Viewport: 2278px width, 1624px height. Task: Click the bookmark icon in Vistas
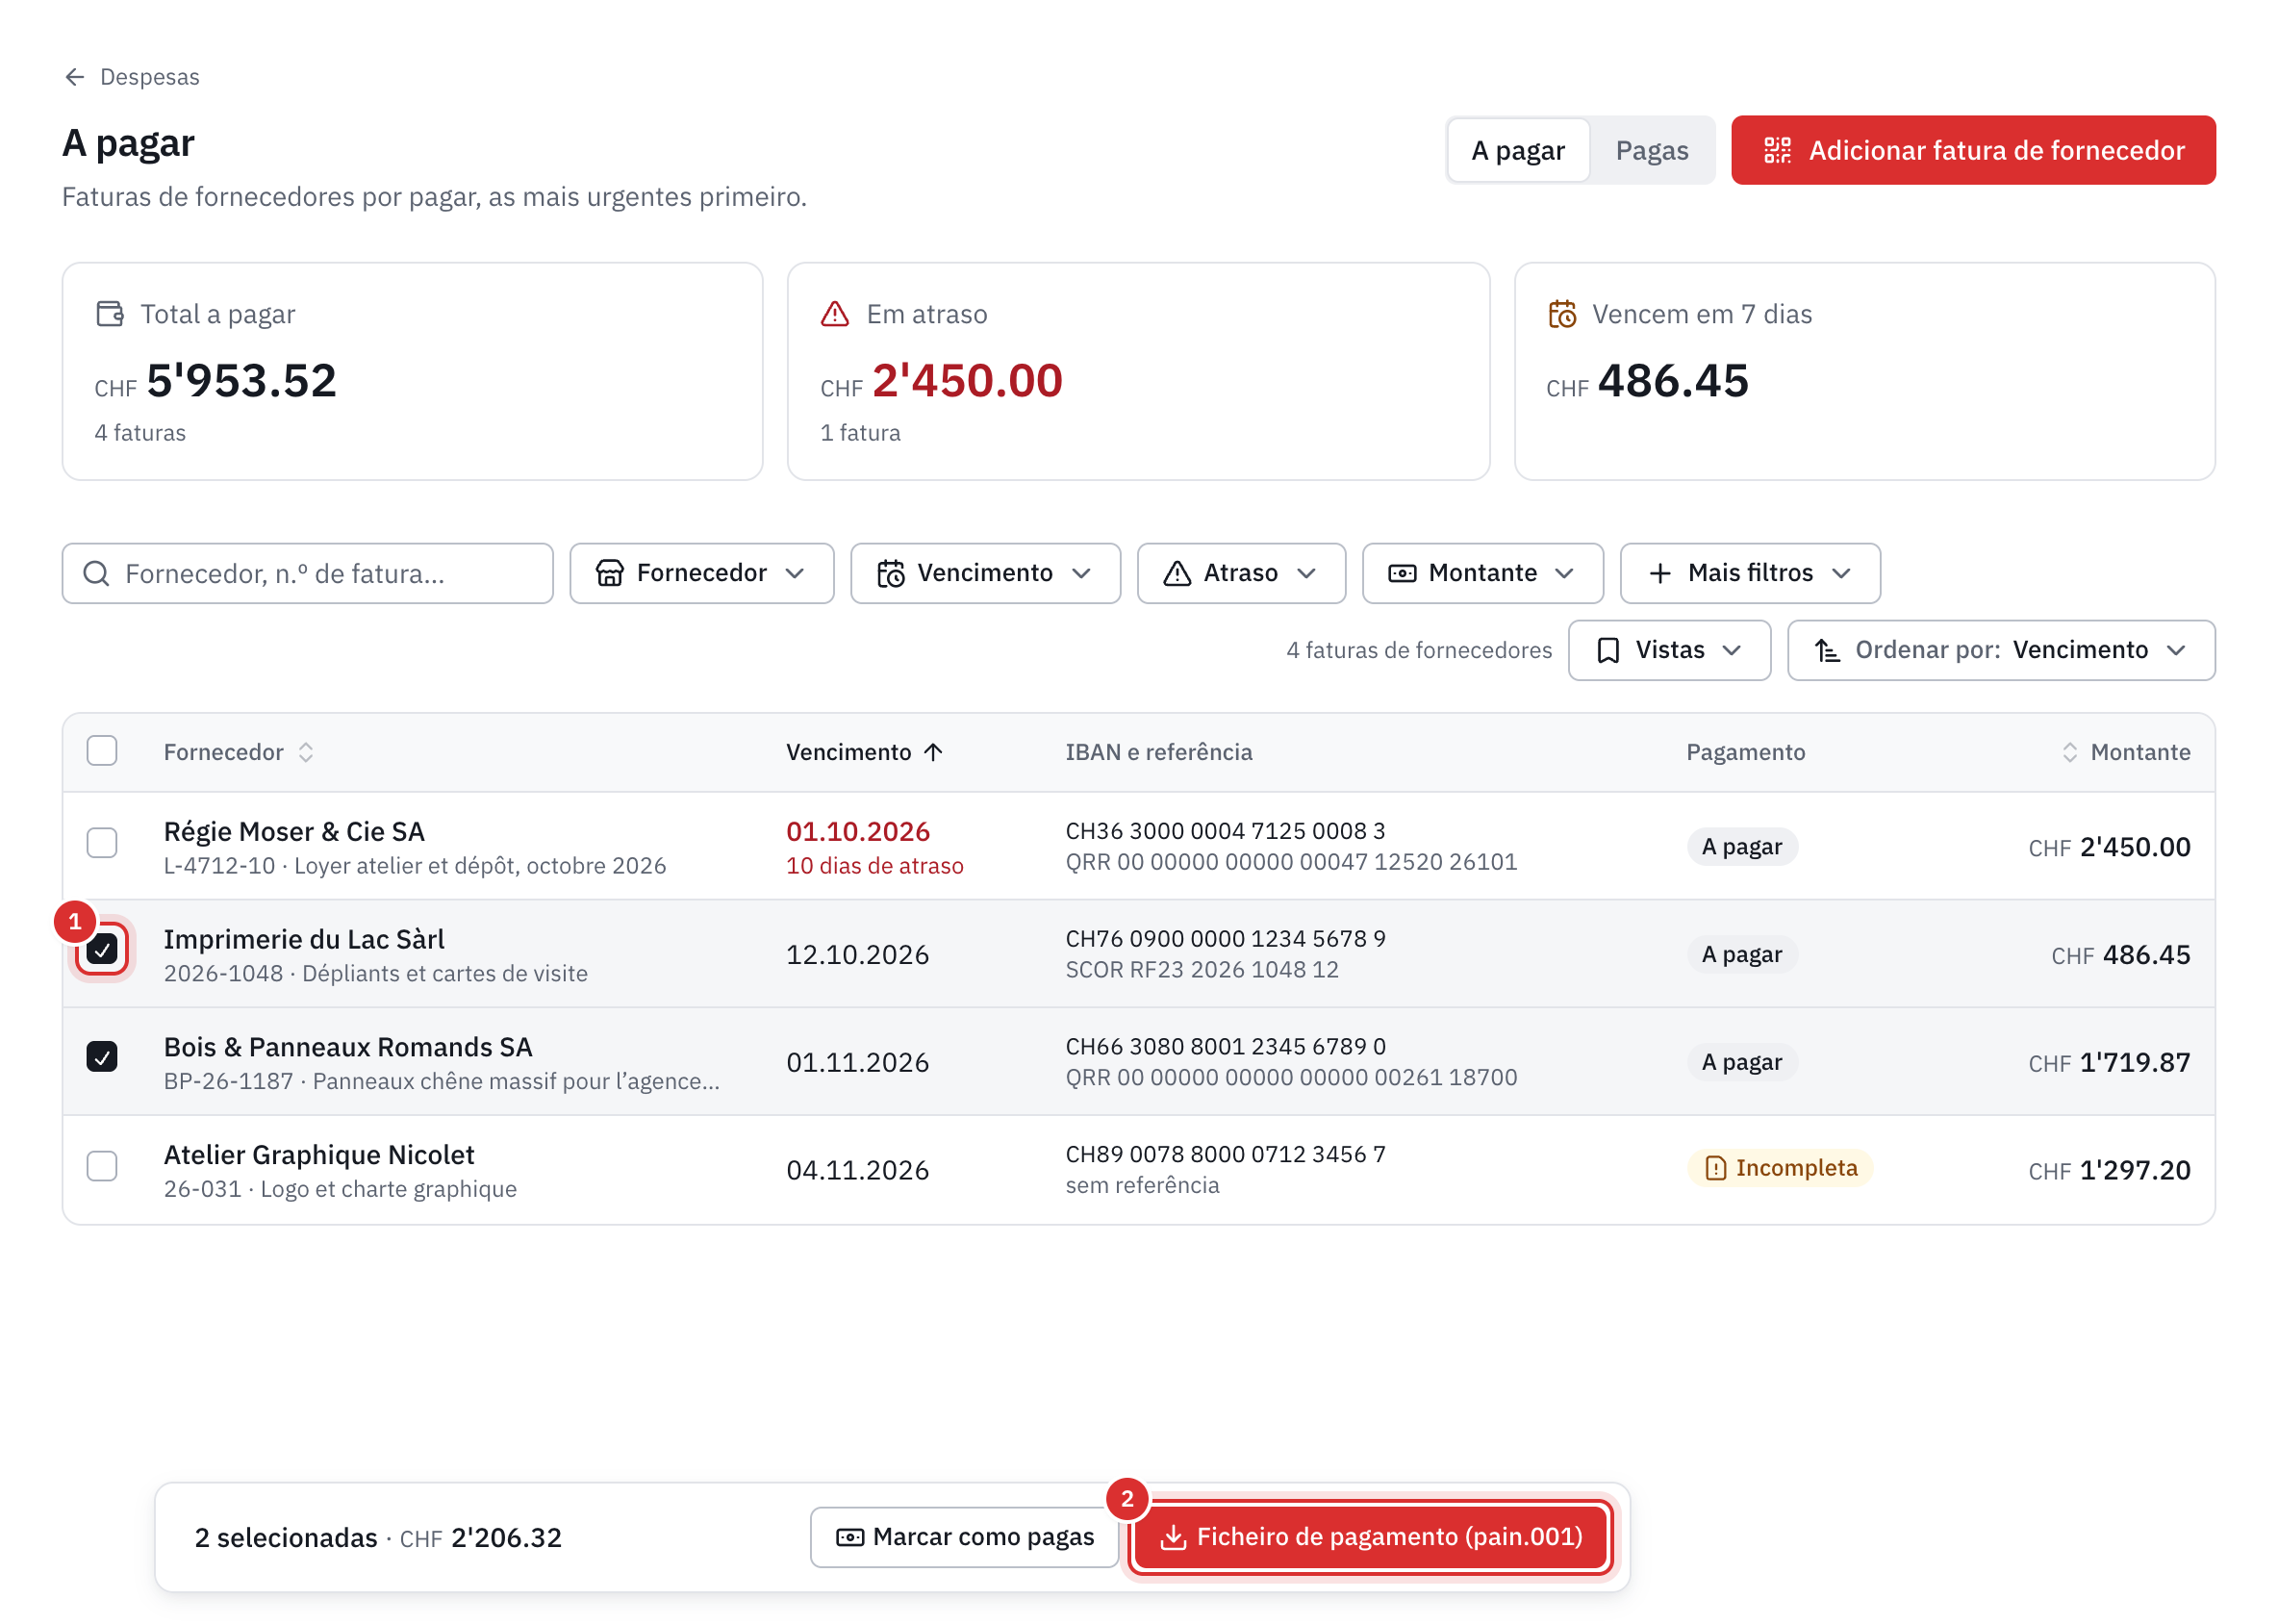[1608, 650]
